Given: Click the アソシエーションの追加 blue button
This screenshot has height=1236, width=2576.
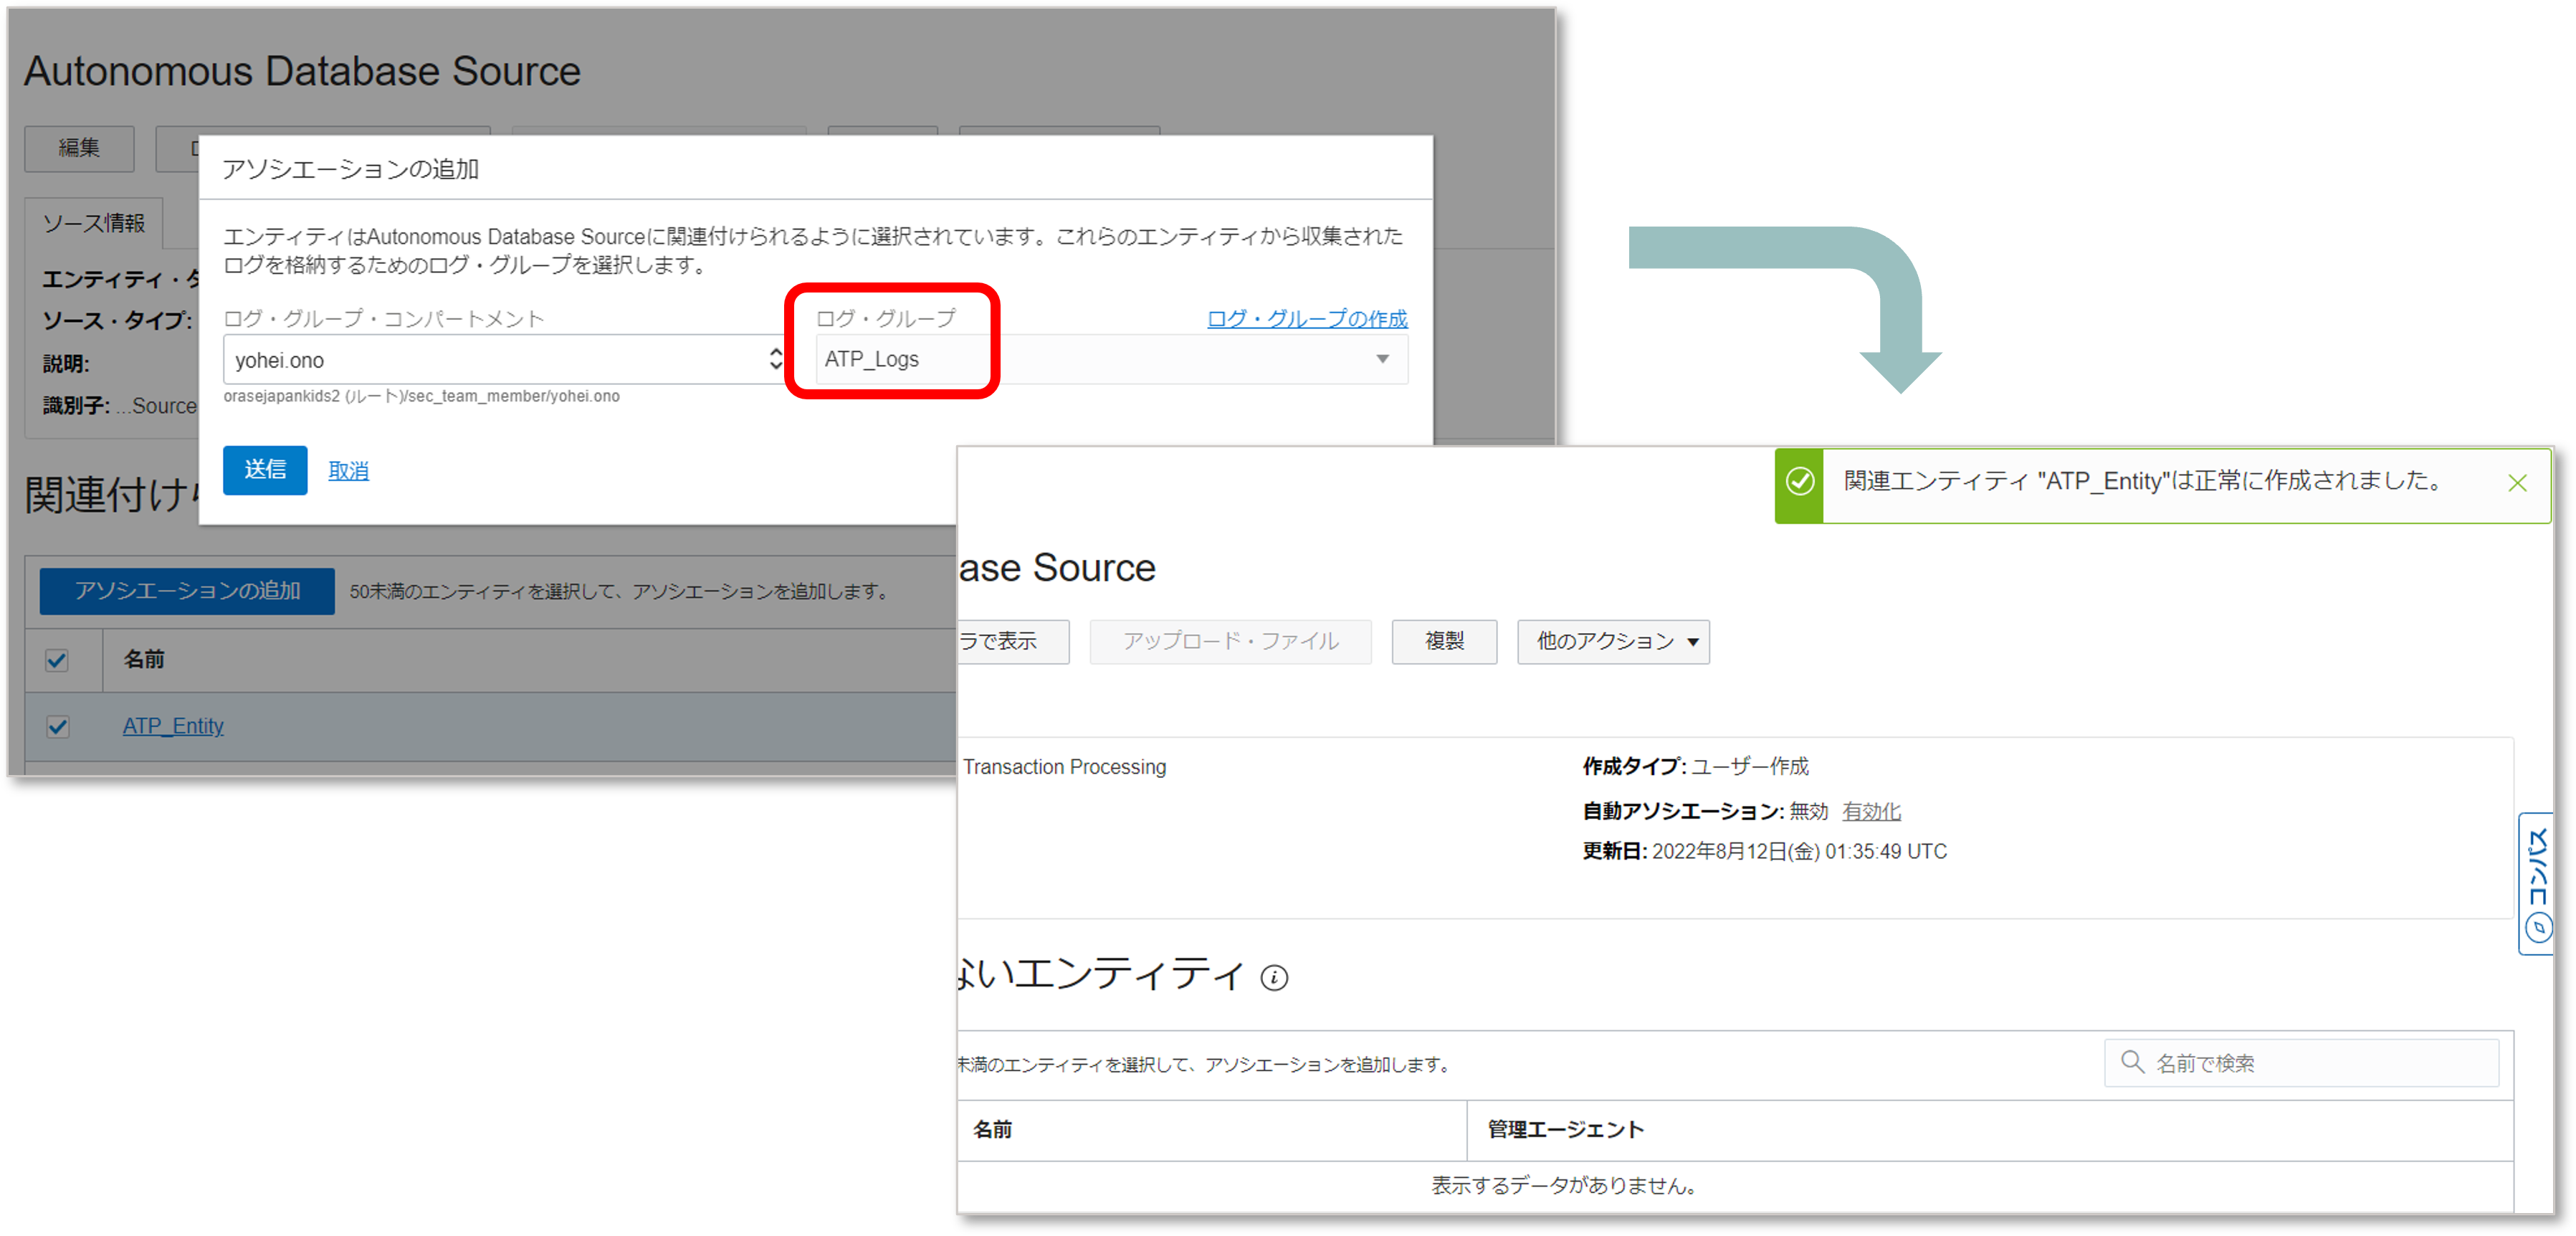Looking at the screenshot, I should tap(186, 591).
